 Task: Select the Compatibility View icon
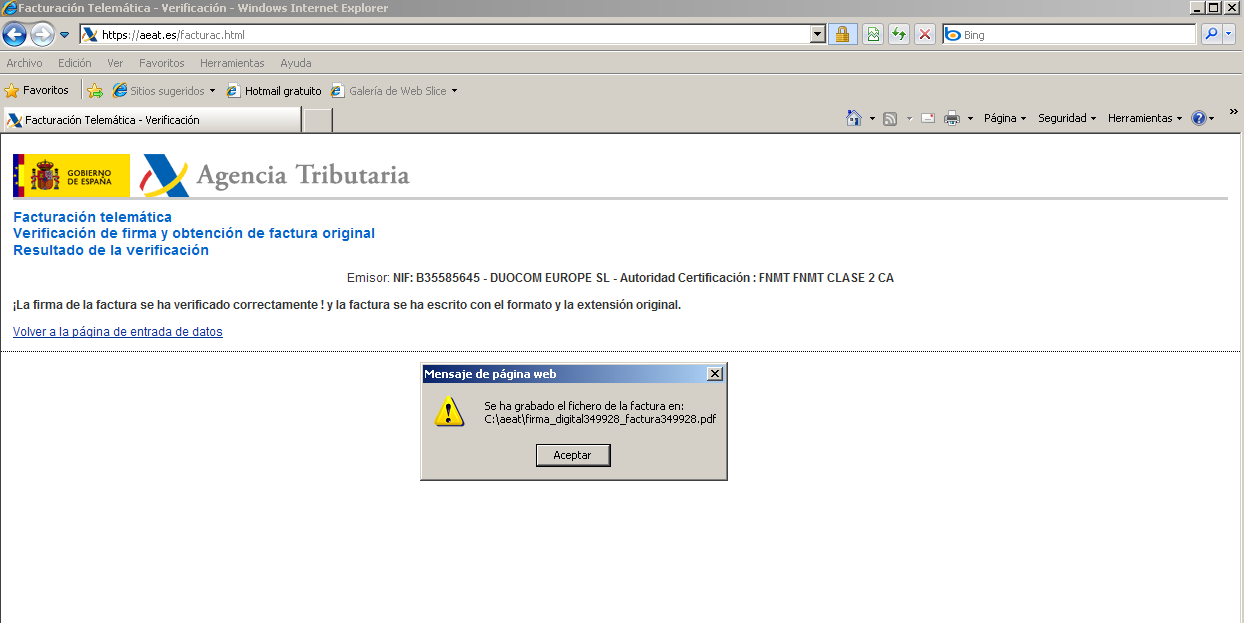873,33
